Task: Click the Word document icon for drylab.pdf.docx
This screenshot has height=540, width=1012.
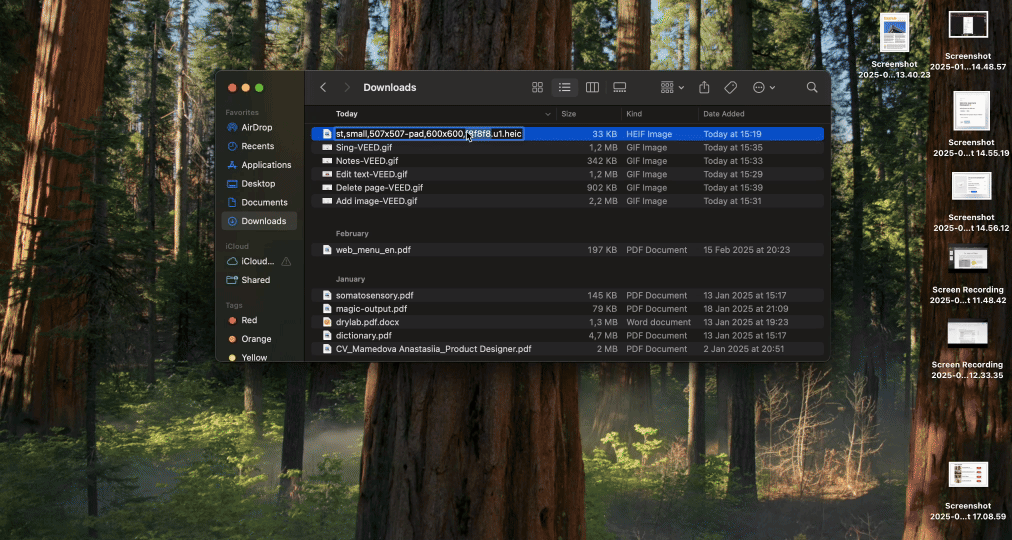Action: click(327, 322)
